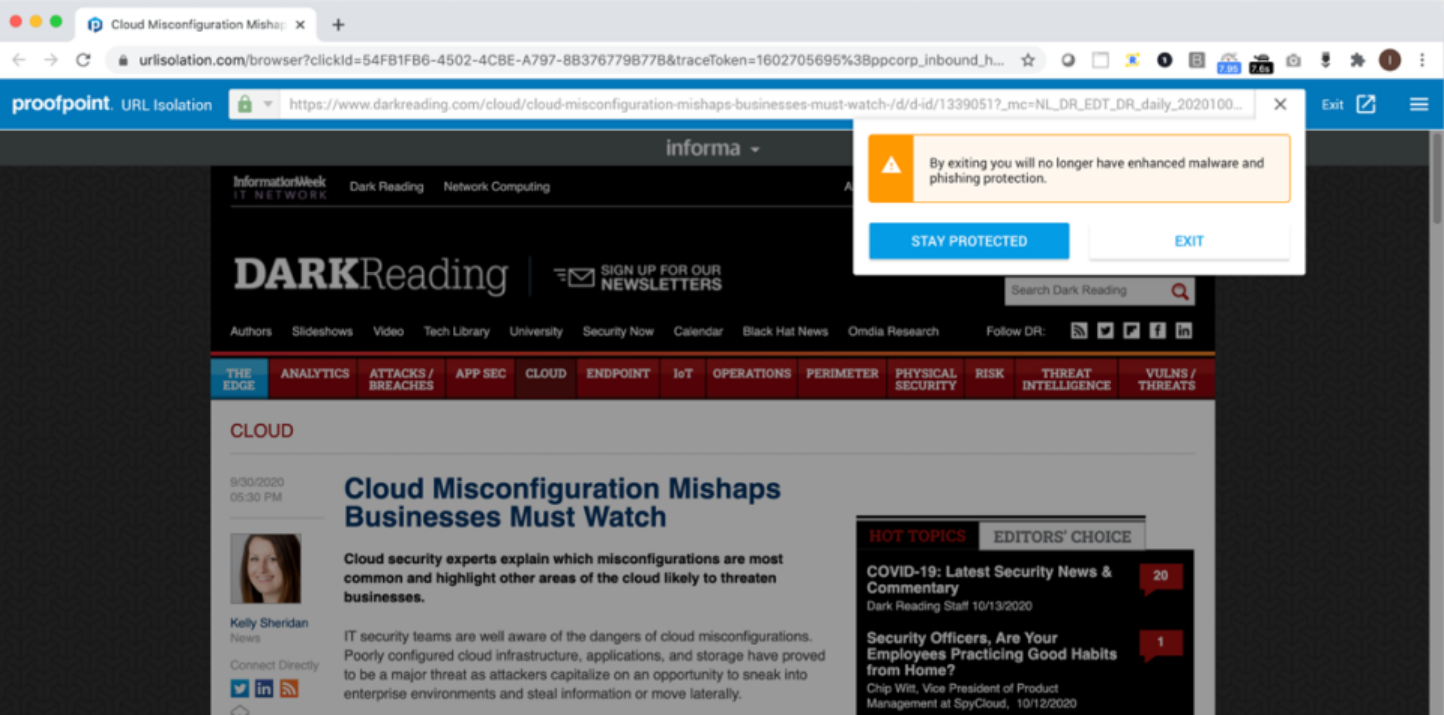Select the Operations section tab
This screenshot has height=715, width=1444.
click(751, 379)
